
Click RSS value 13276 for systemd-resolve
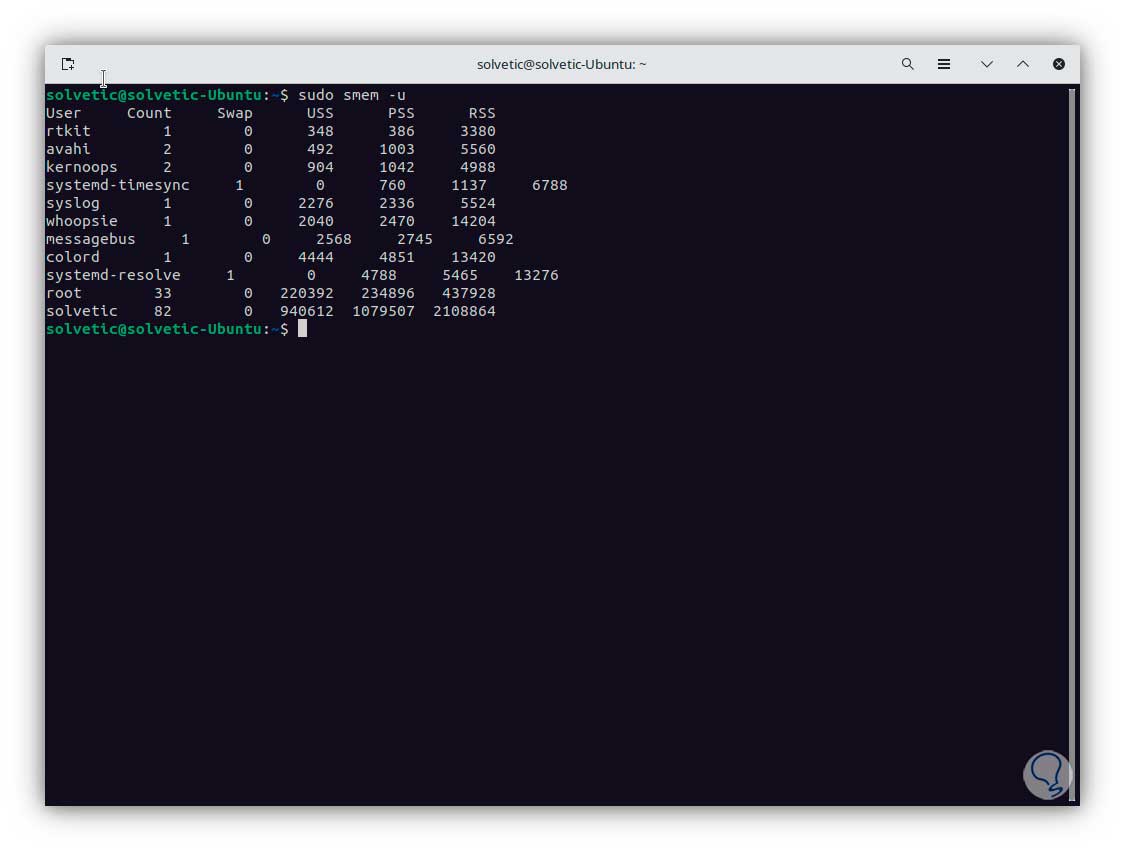tap(536, 275)
